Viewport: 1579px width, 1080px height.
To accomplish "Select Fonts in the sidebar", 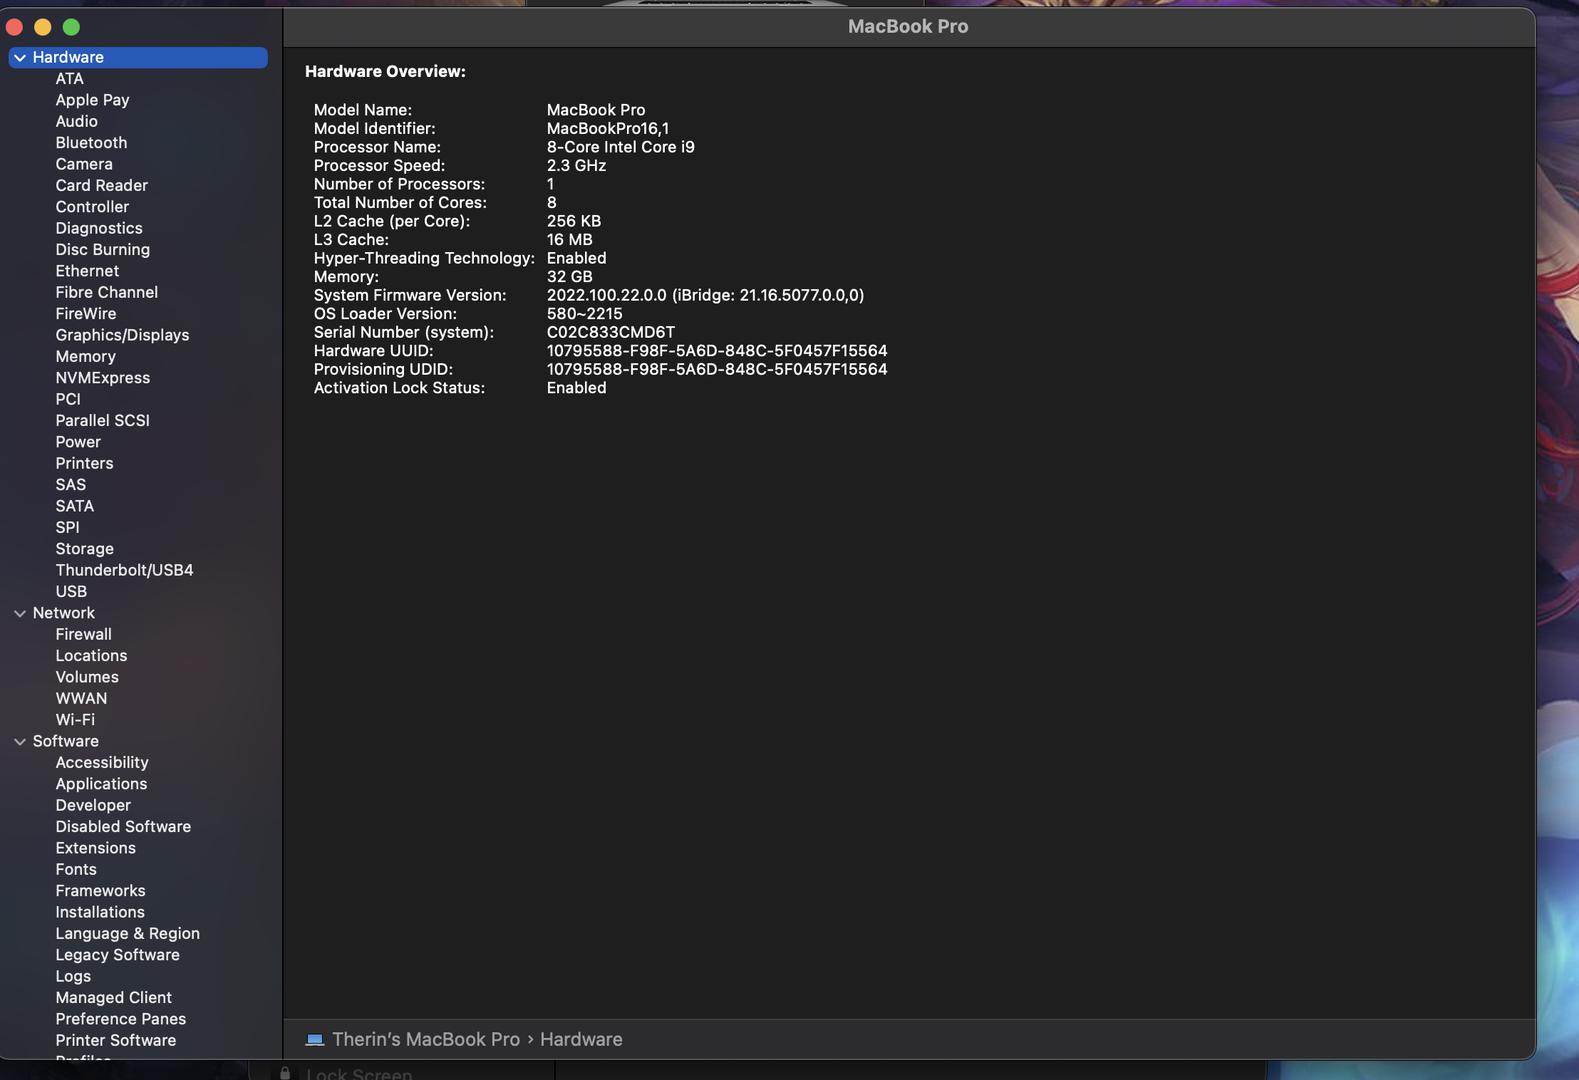I will click(76, 870).
